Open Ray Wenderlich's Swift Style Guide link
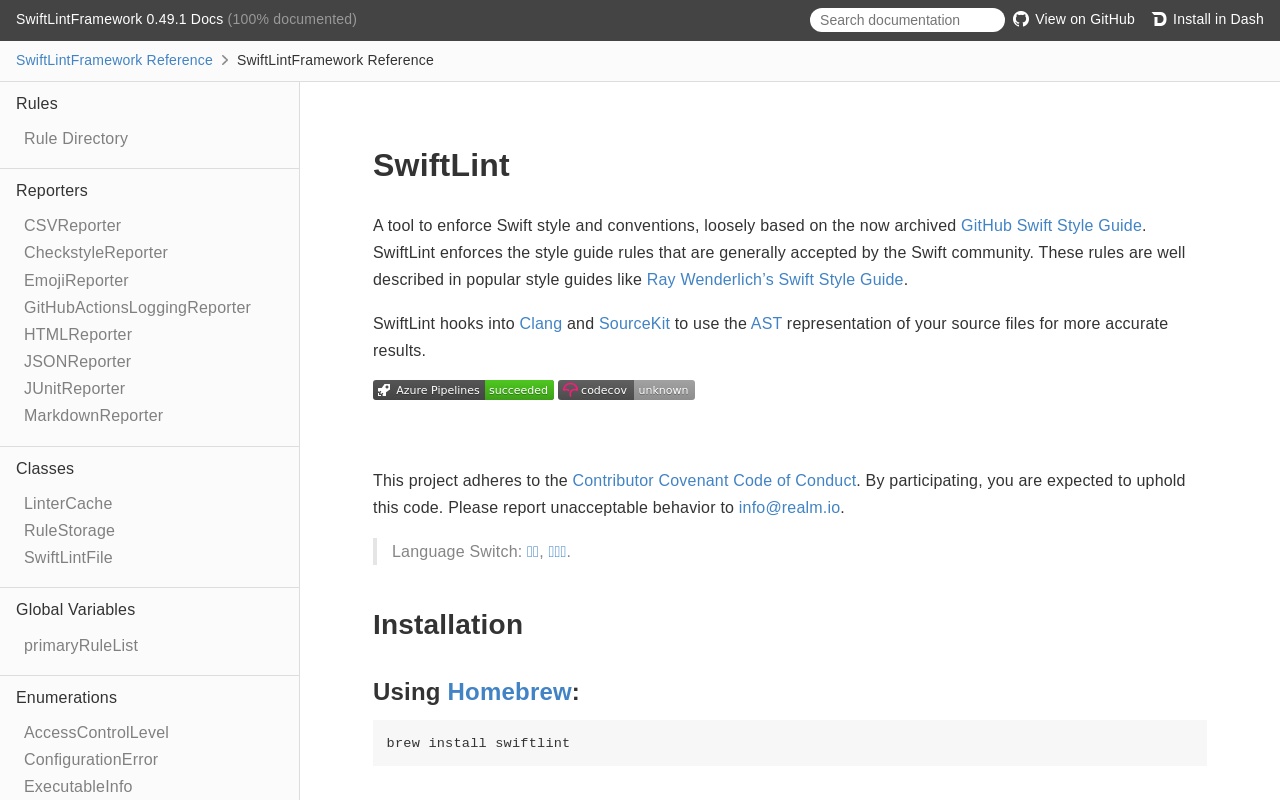 point(774,280)
